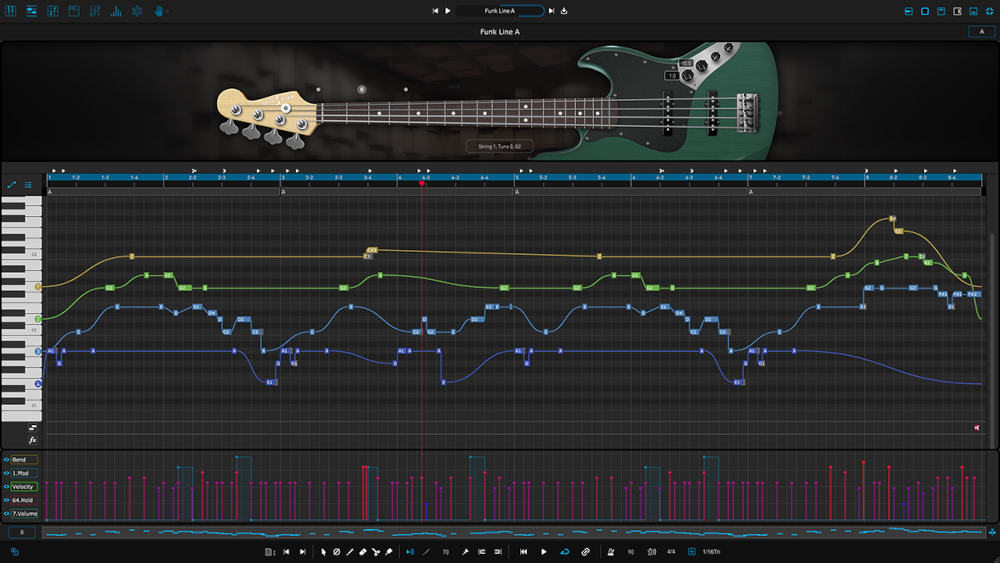
Task: Click the fx icon below the piano keys
Action: click(33, 441)
